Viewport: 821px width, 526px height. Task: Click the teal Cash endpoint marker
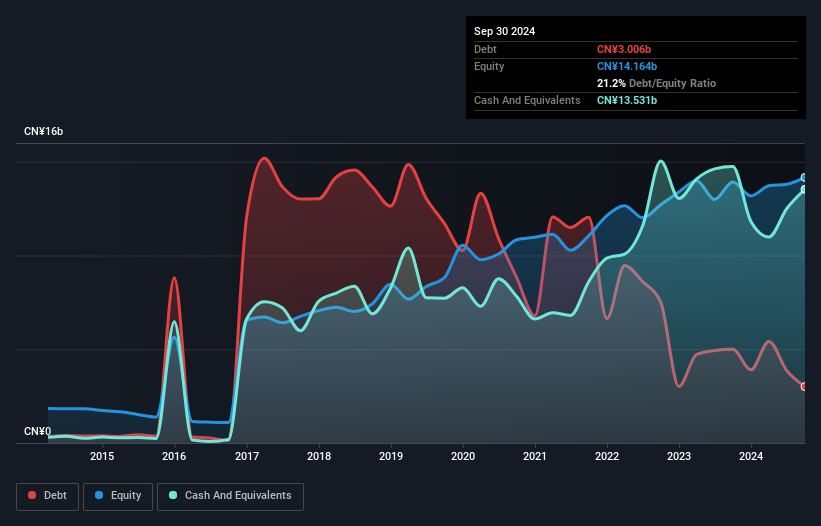click(804, 189)
